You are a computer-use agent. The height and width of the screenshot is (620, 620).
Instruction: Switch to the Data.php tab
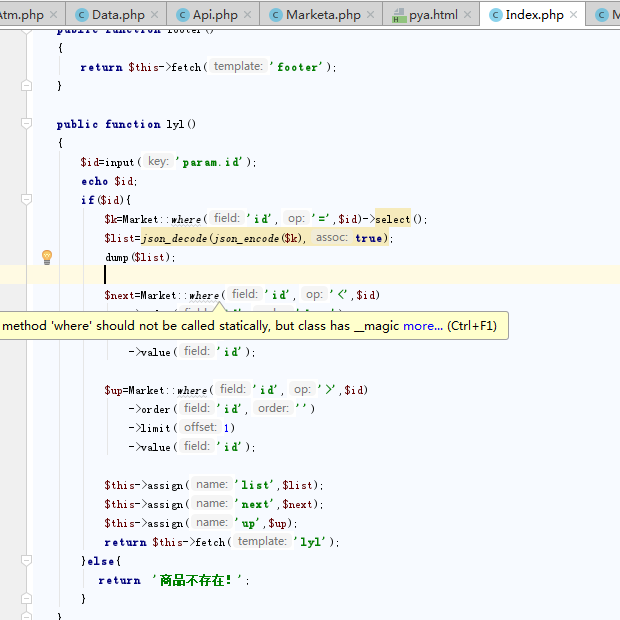point(118,15)
